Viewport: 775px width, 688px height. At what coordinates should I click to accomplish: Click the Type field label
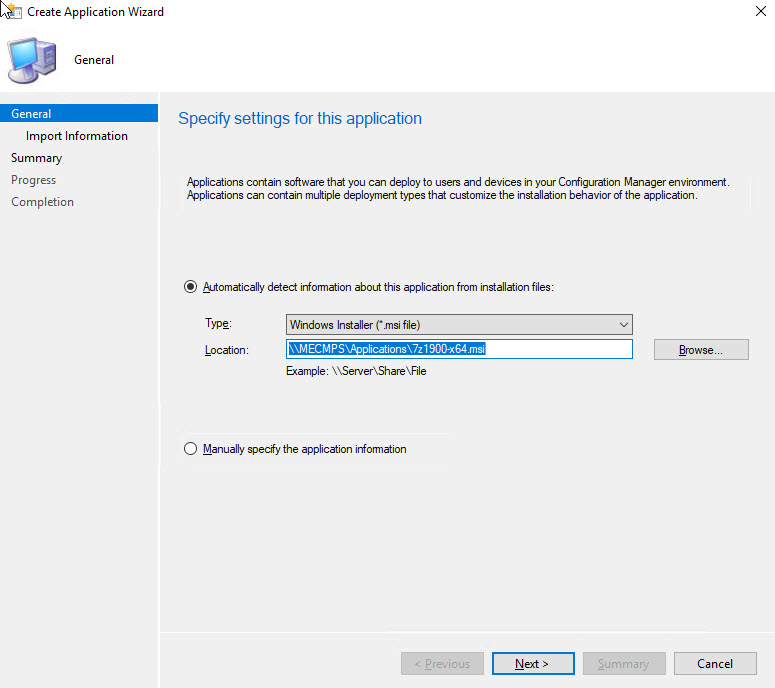pyautogui.click(x=217, y=324)
